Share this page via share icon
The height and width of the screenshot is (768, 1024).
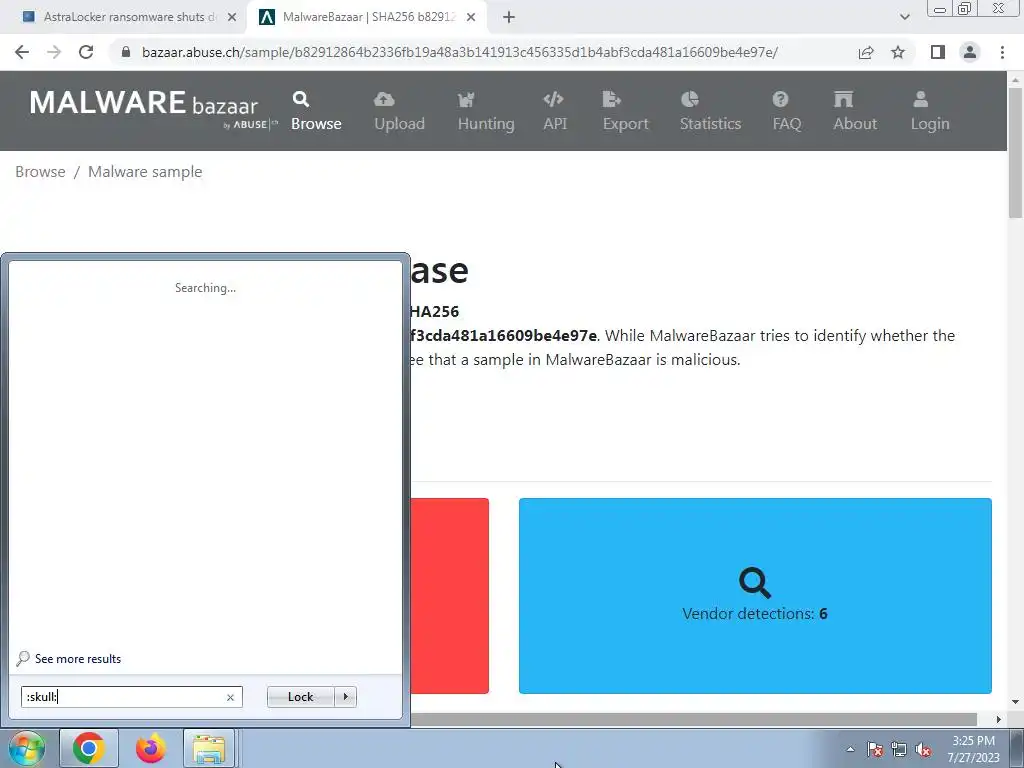866,52
